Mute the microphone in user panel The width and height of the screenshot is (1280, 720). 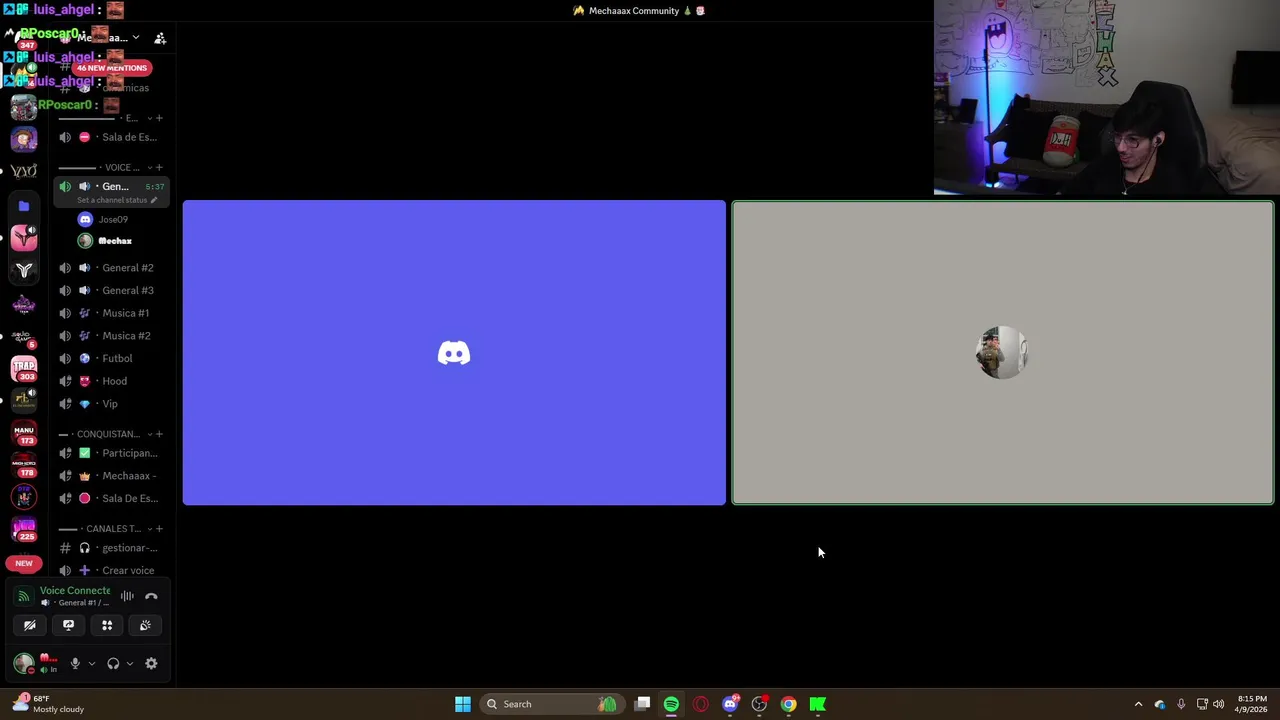[x=75, y=663]
